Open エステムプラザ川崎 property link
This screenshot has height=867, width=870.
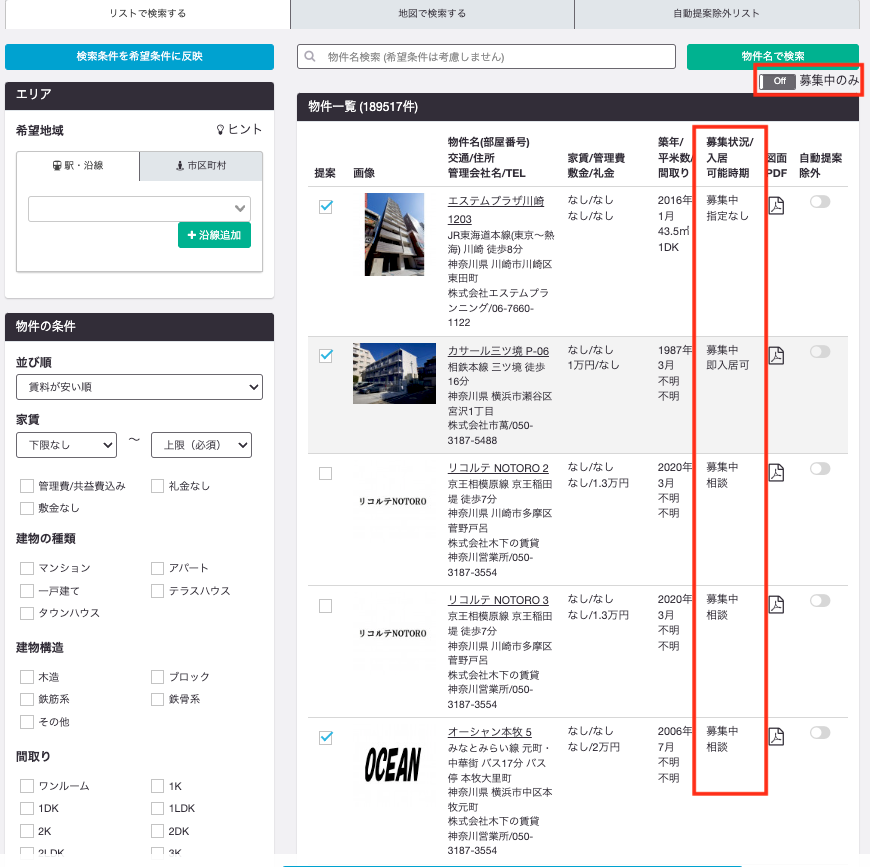coord(495,210)
